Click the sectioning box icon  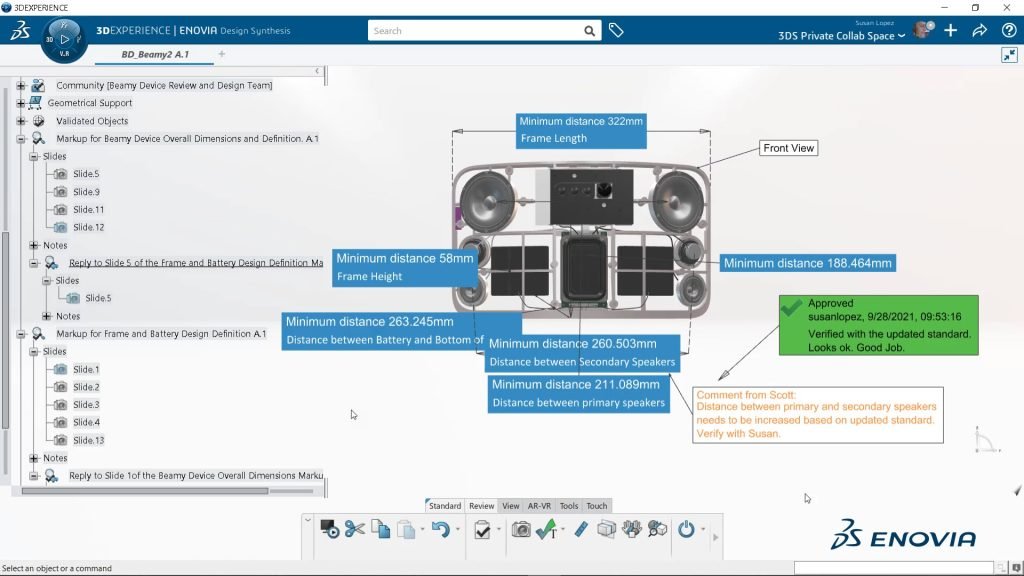pos(606,529)
